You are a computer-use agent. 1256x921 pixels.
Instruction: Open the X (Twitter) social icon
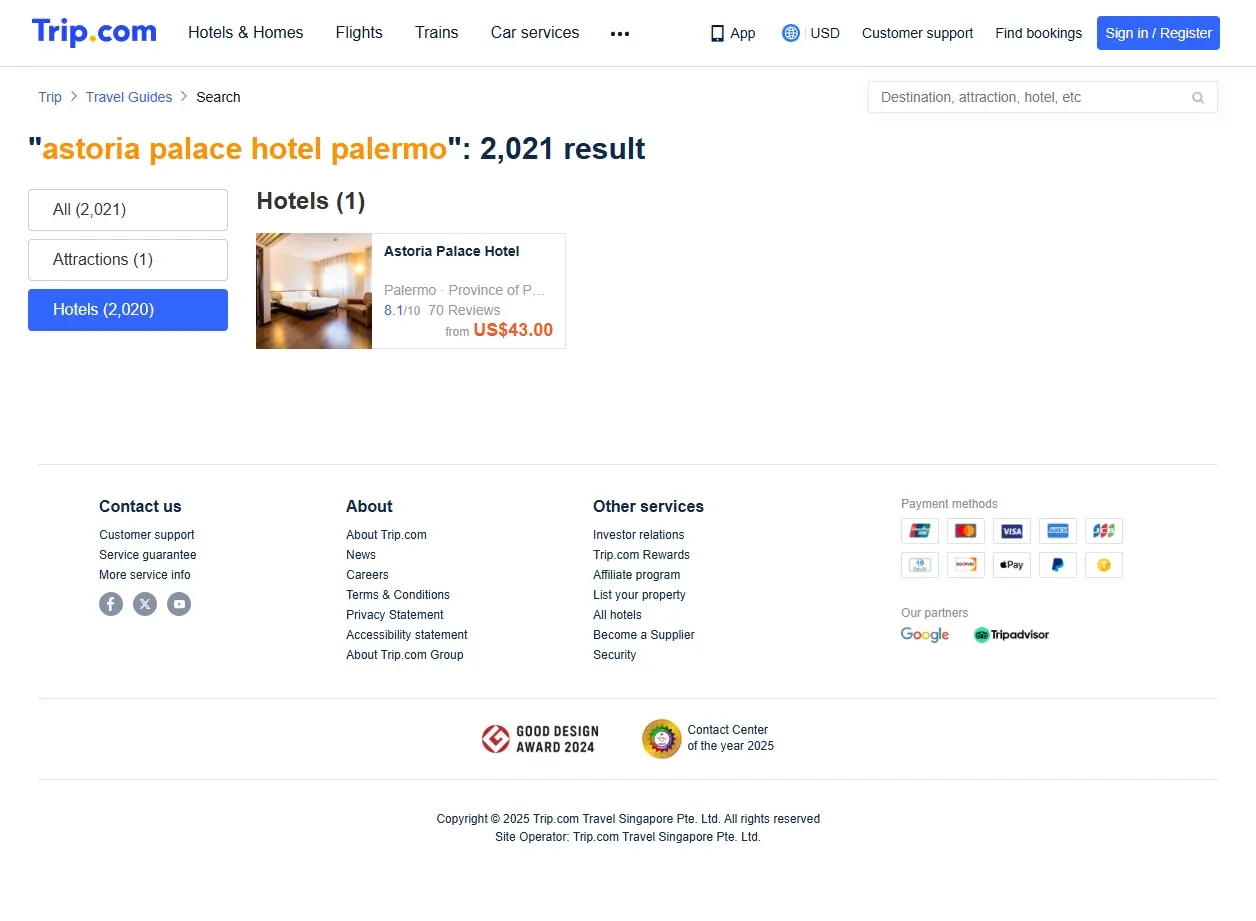[145, 604]
